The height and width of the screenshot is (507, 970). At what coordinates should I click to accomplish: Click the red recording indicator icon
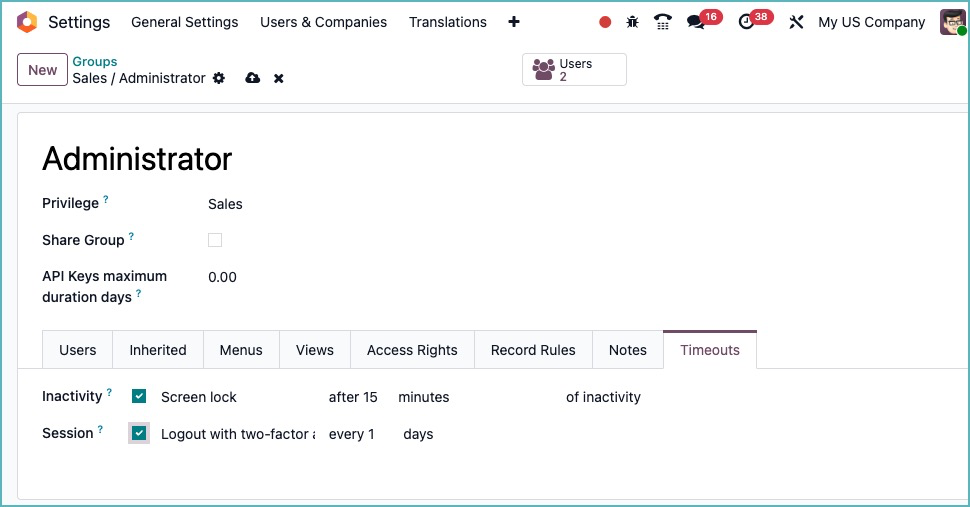click(605, 22)
